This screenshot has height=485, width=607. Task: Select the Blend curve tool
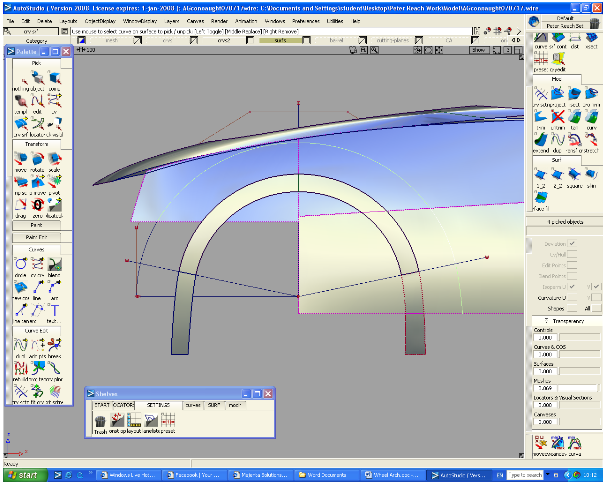pos(55,266)
